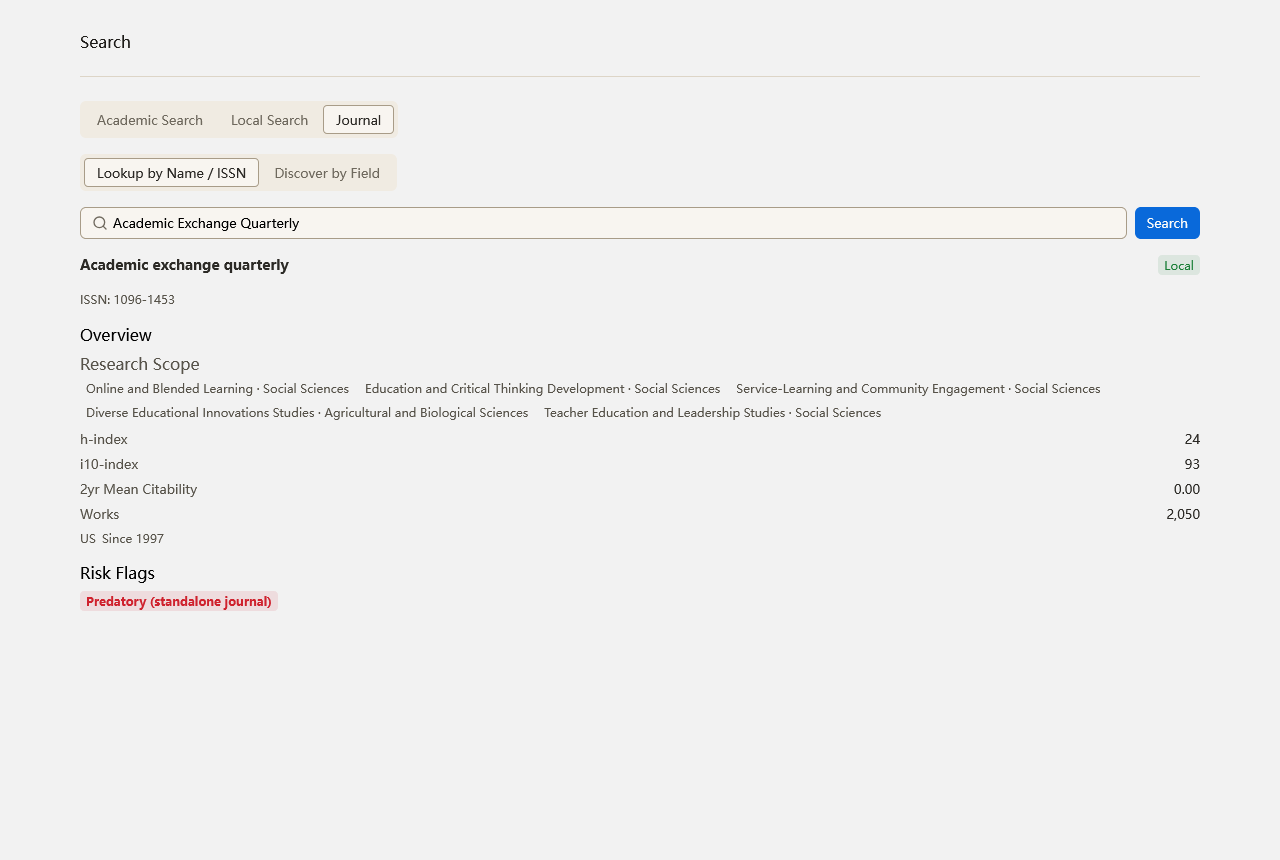Select Education and Critical Thinking Development tag

(x=542, y=388)
